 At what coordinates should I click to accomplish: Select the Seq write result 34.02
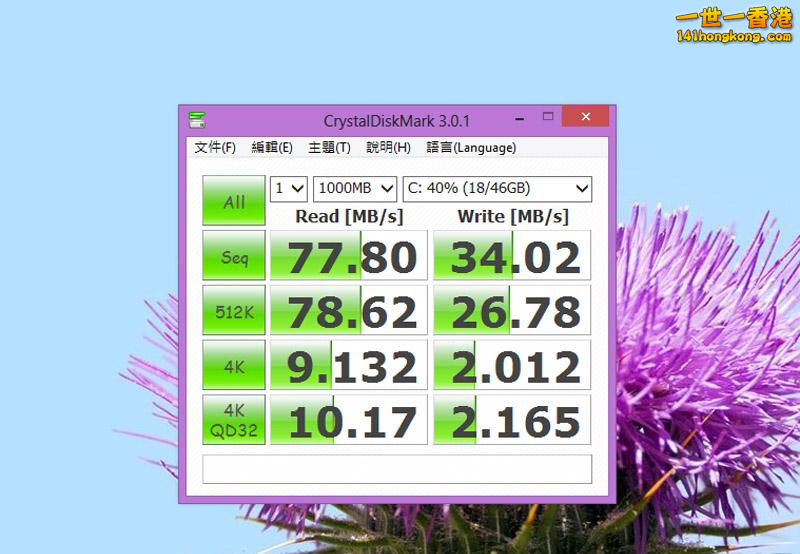click(x=513, y=256)
